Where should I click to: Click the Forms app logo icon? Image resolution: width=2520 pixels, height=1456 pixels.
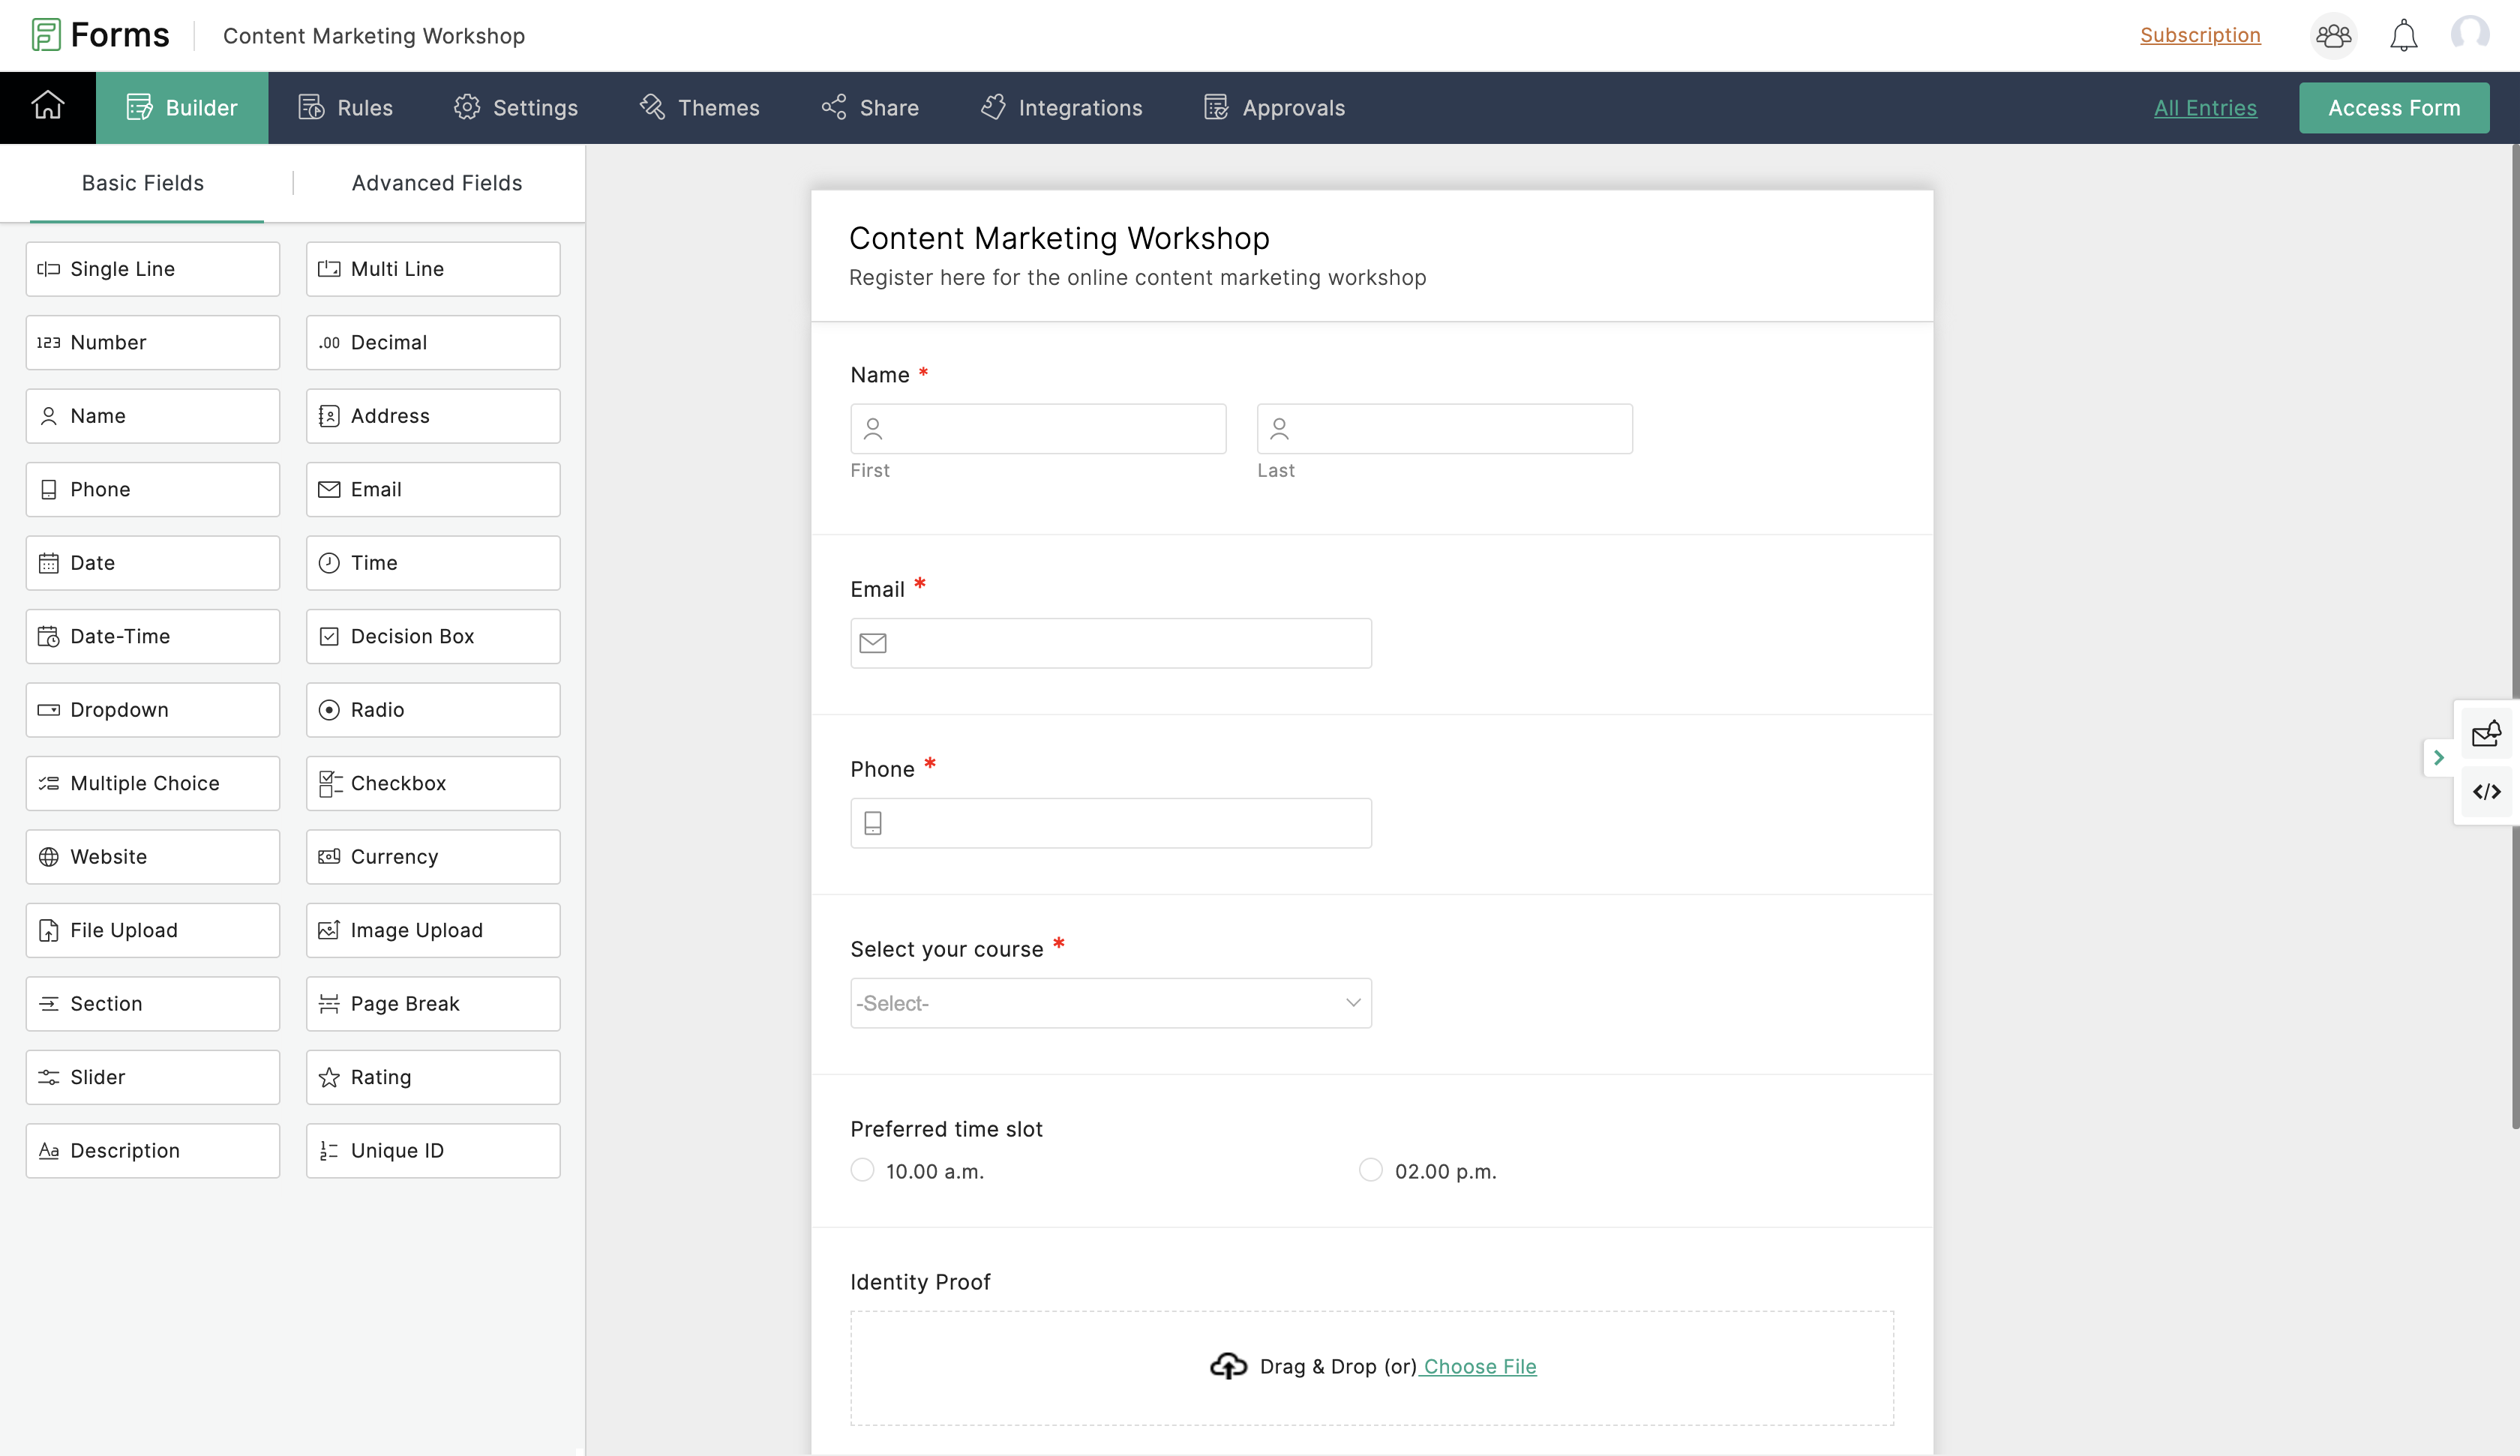pyautogui.click(x=45, y=34)
